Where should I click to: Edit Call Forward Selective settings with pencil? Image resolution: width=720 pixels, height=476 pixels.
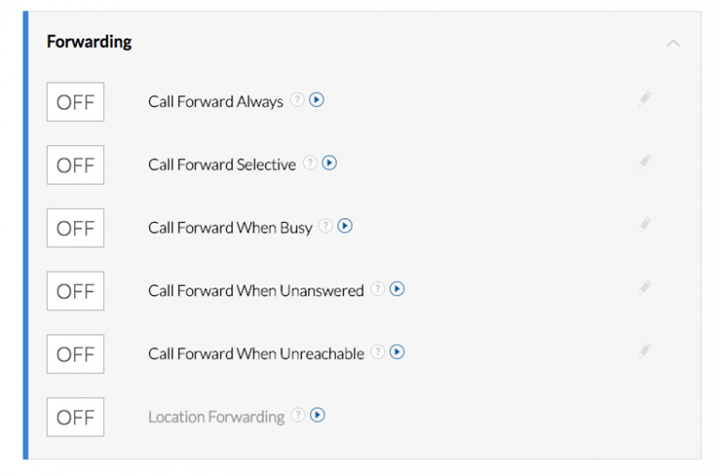(645, 162)
